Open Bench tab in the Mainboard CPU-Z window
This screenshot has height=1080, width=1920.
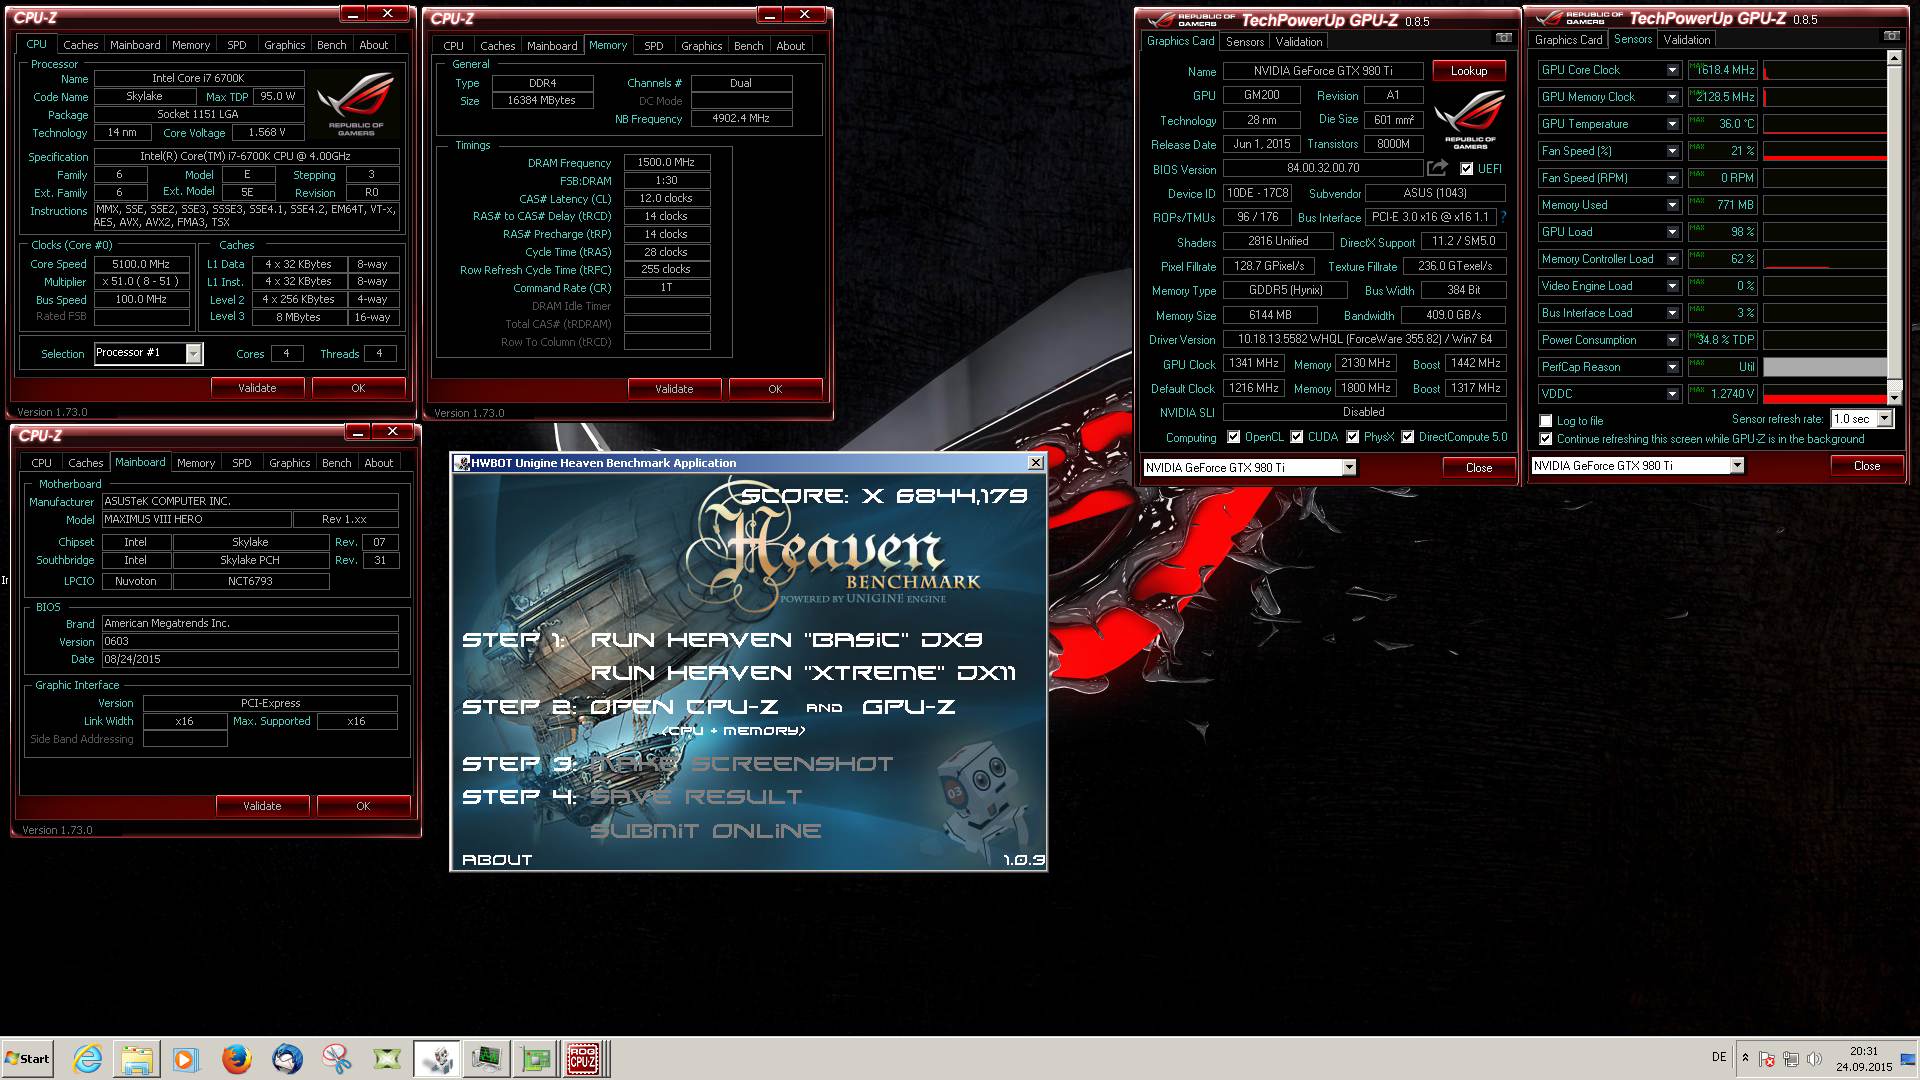tap(336, 463)
